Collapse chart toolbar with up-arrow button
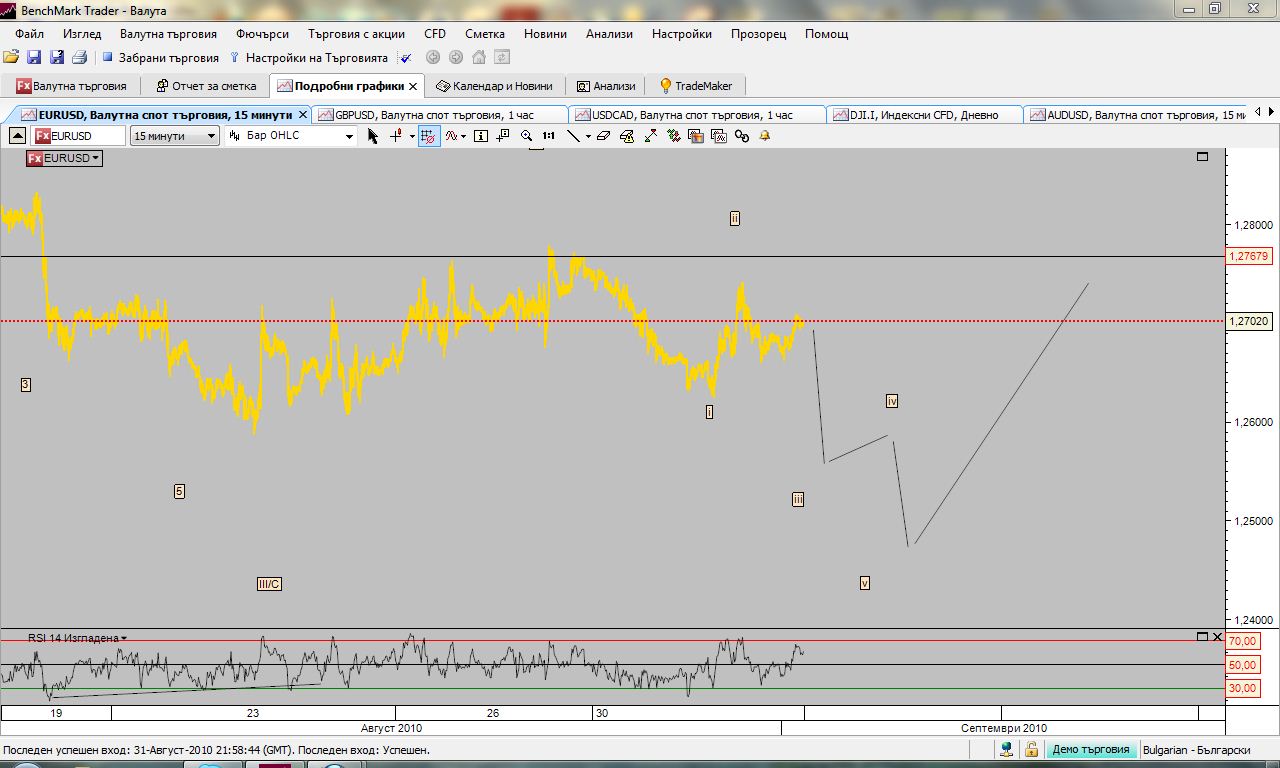The height and width of the screenshot is (768, 1280). point(18,136)
